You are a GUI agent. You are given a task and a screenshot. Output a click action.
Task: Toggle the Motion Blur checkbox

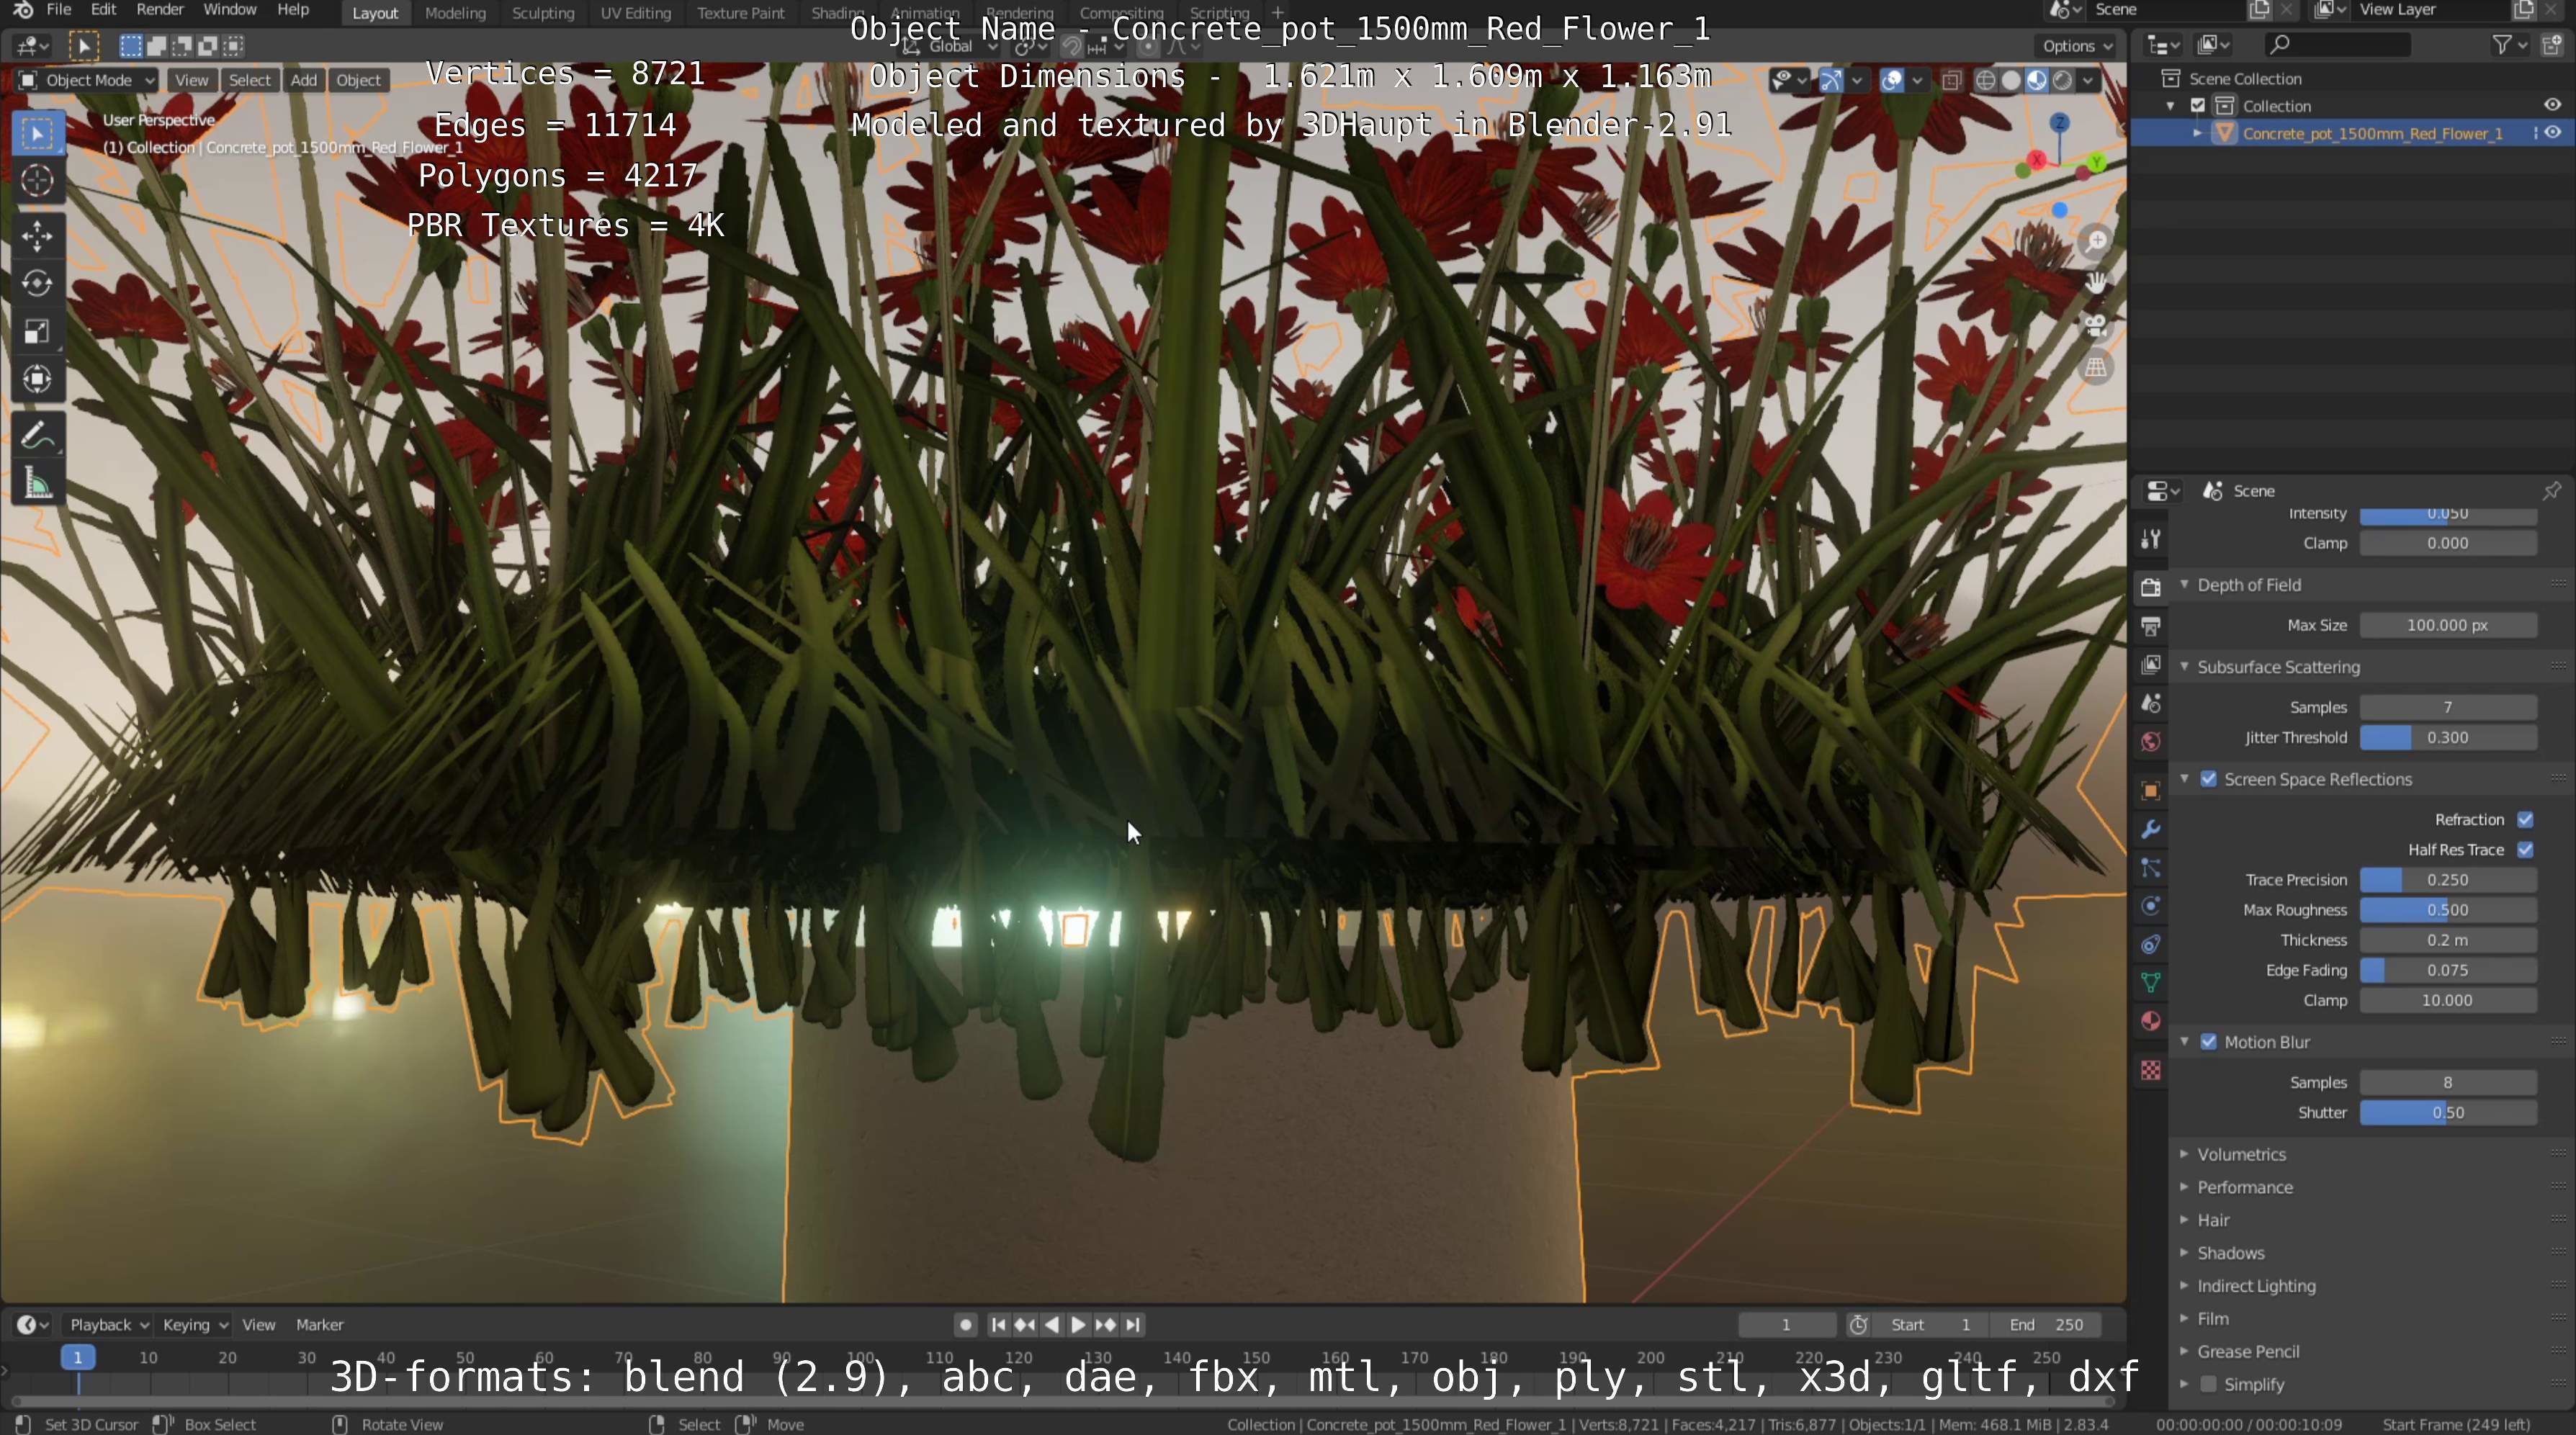click(x=2209, y=1042)
